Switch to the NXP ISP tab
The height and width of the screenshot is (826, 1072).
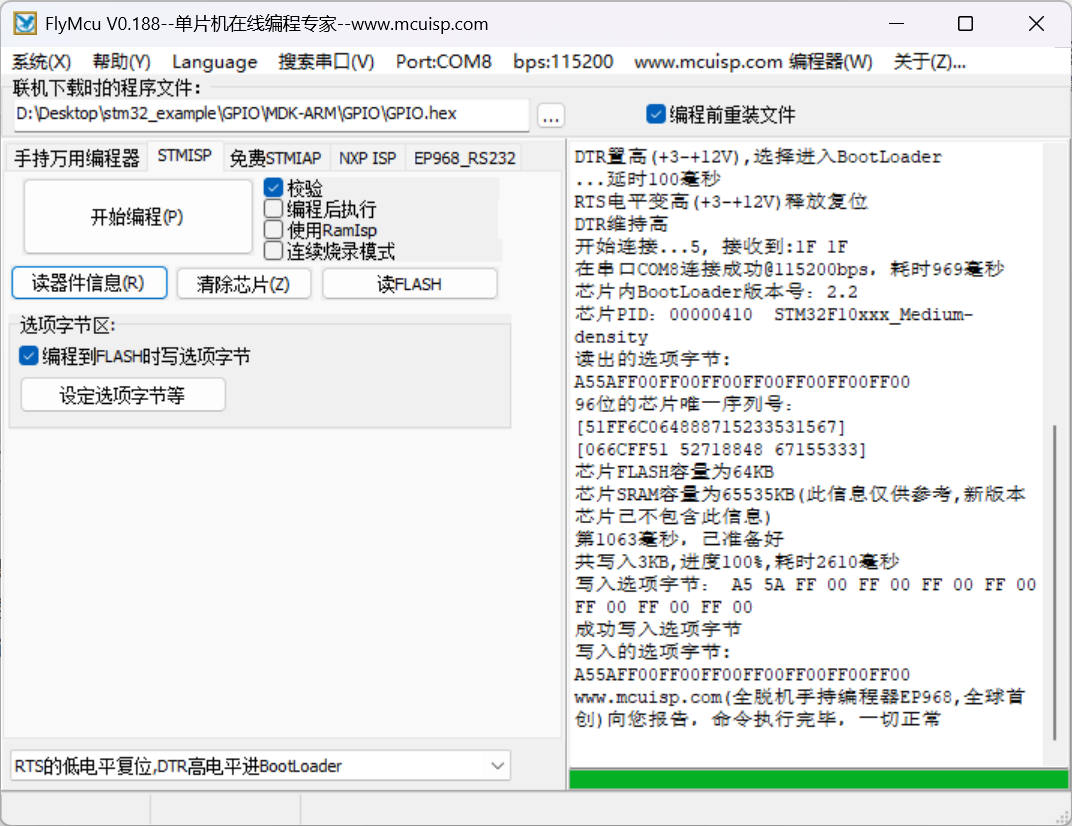368,159
